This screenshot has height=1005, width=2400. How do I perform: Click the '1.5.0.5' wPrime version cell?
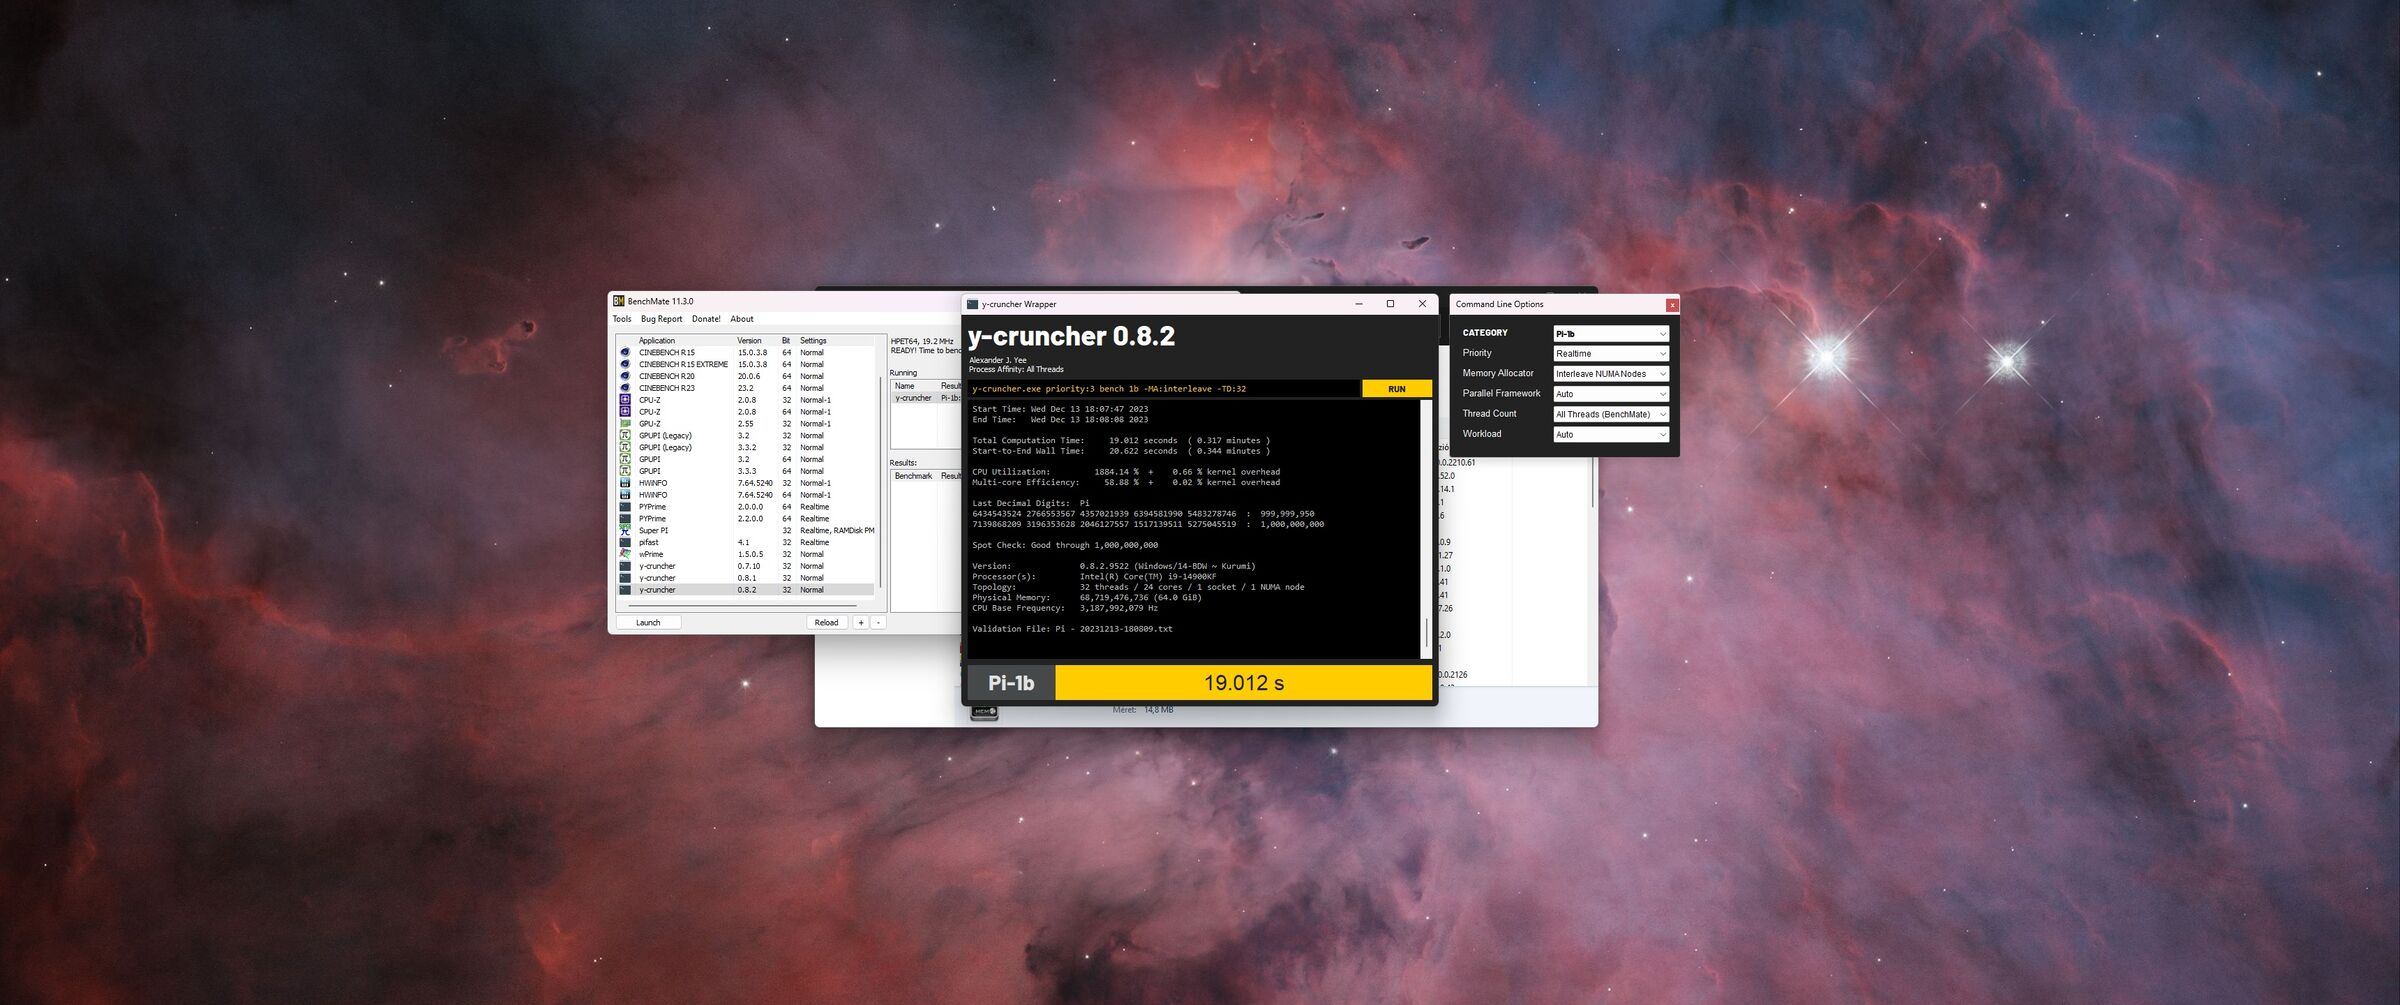point(750,554)
